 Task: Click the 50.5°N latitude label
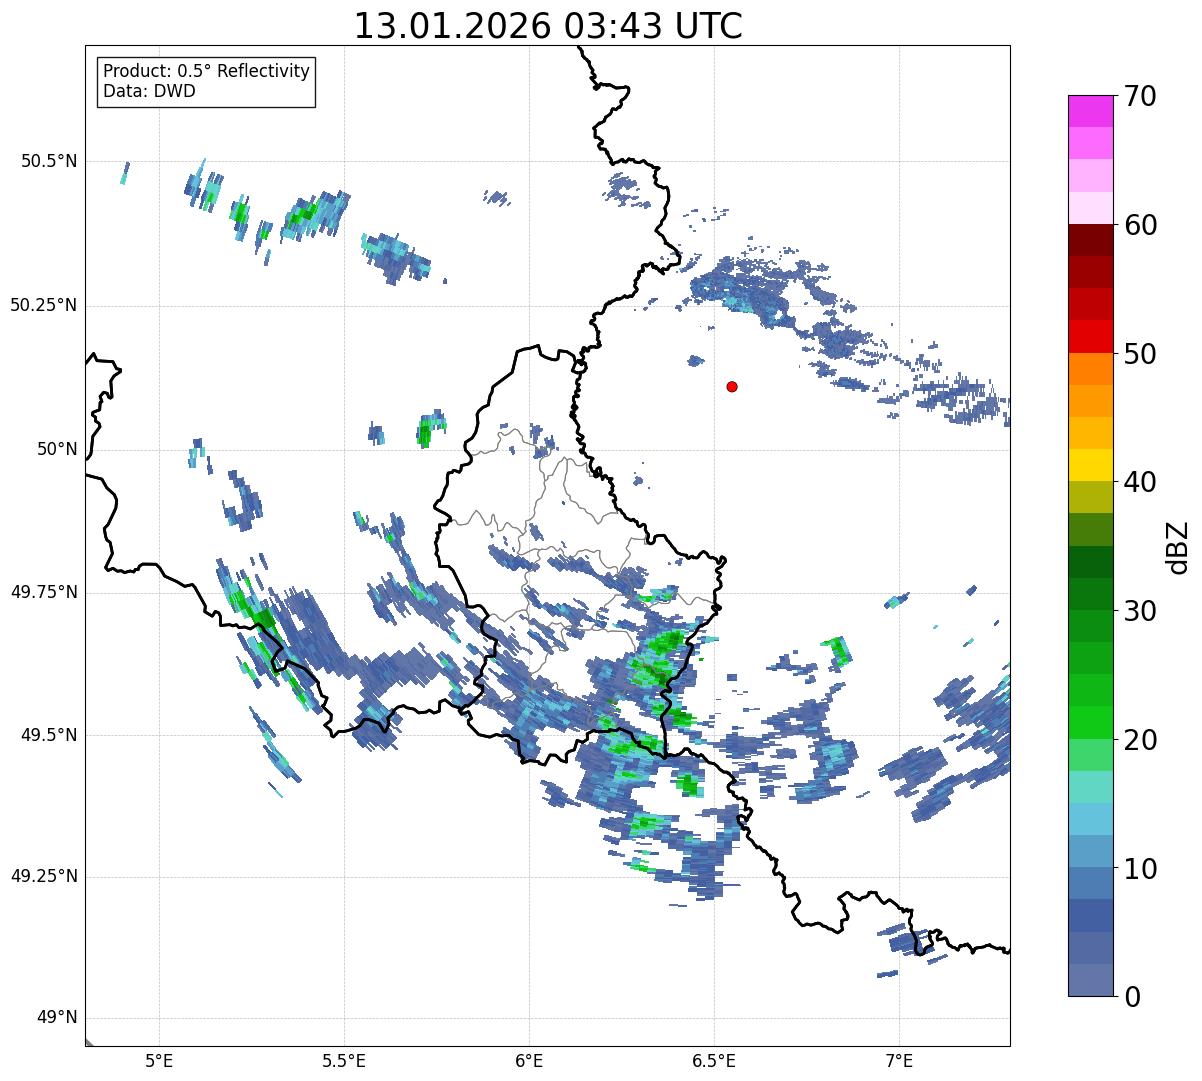point(48,161)
